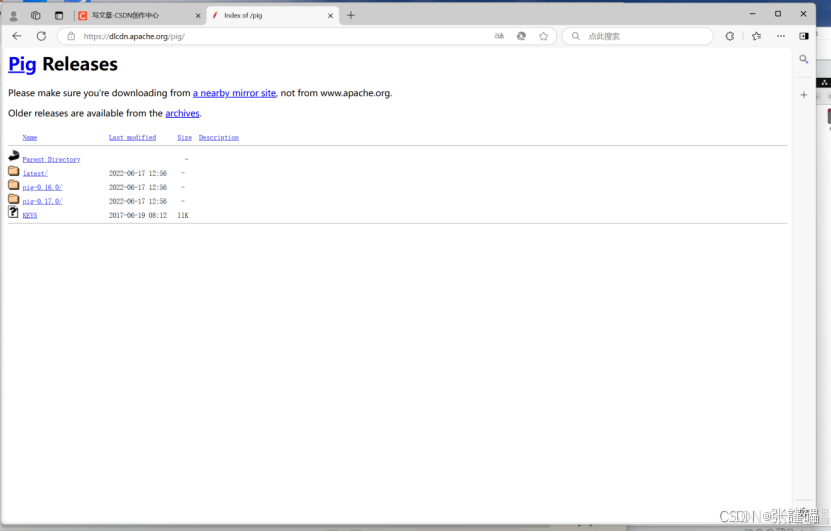831x532 pixels.
Task: Open the profile avatar icon
Action: tap(14, 15)
